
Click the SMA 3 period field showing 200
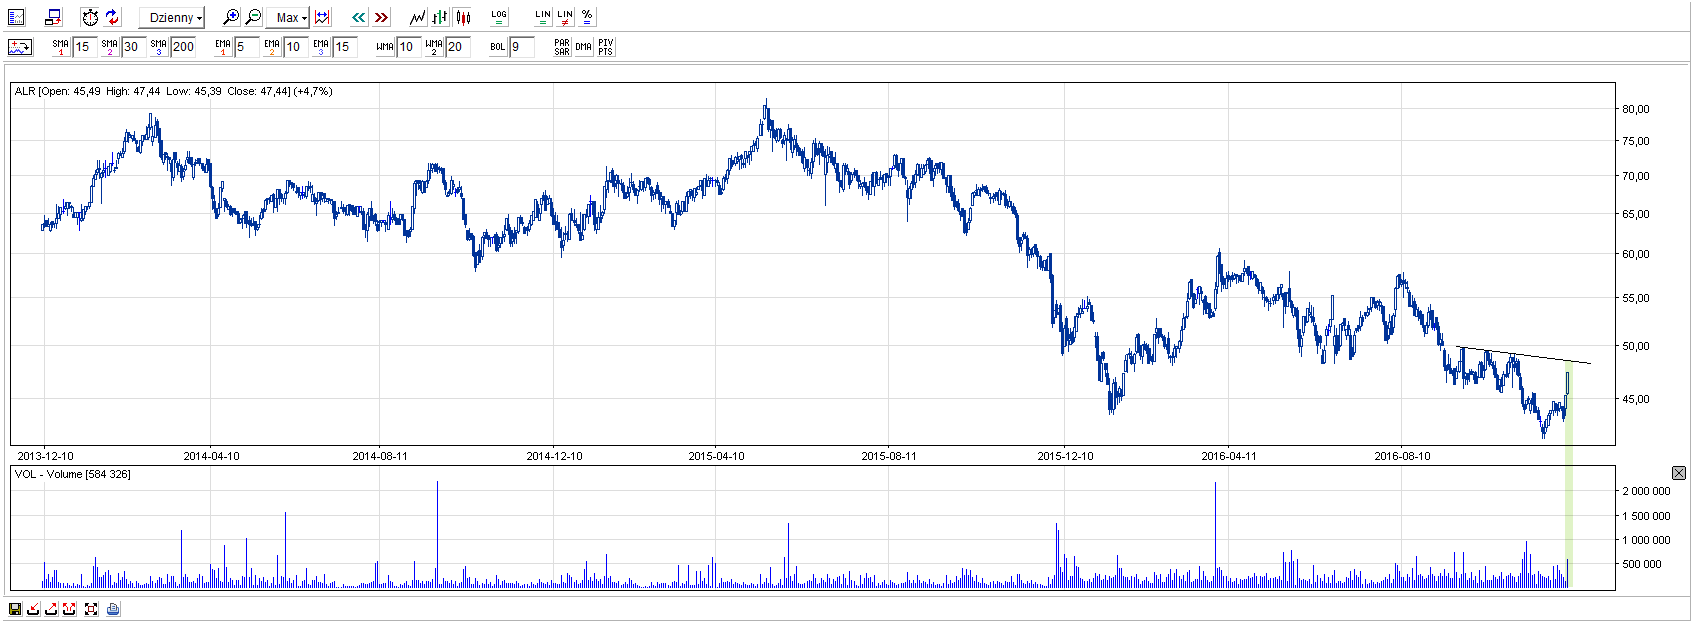tap(183, 47)
